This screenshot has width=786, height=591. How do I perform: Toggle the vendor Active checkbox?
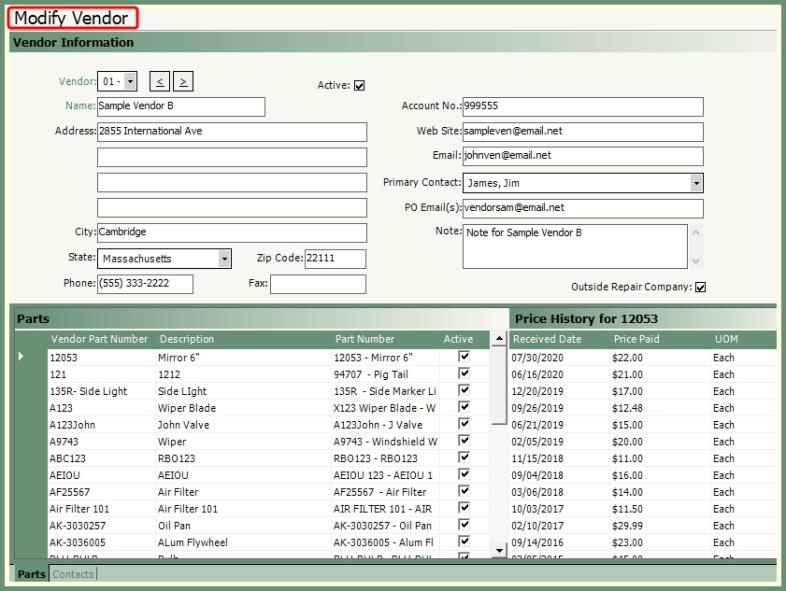click(x=360, y=85)
